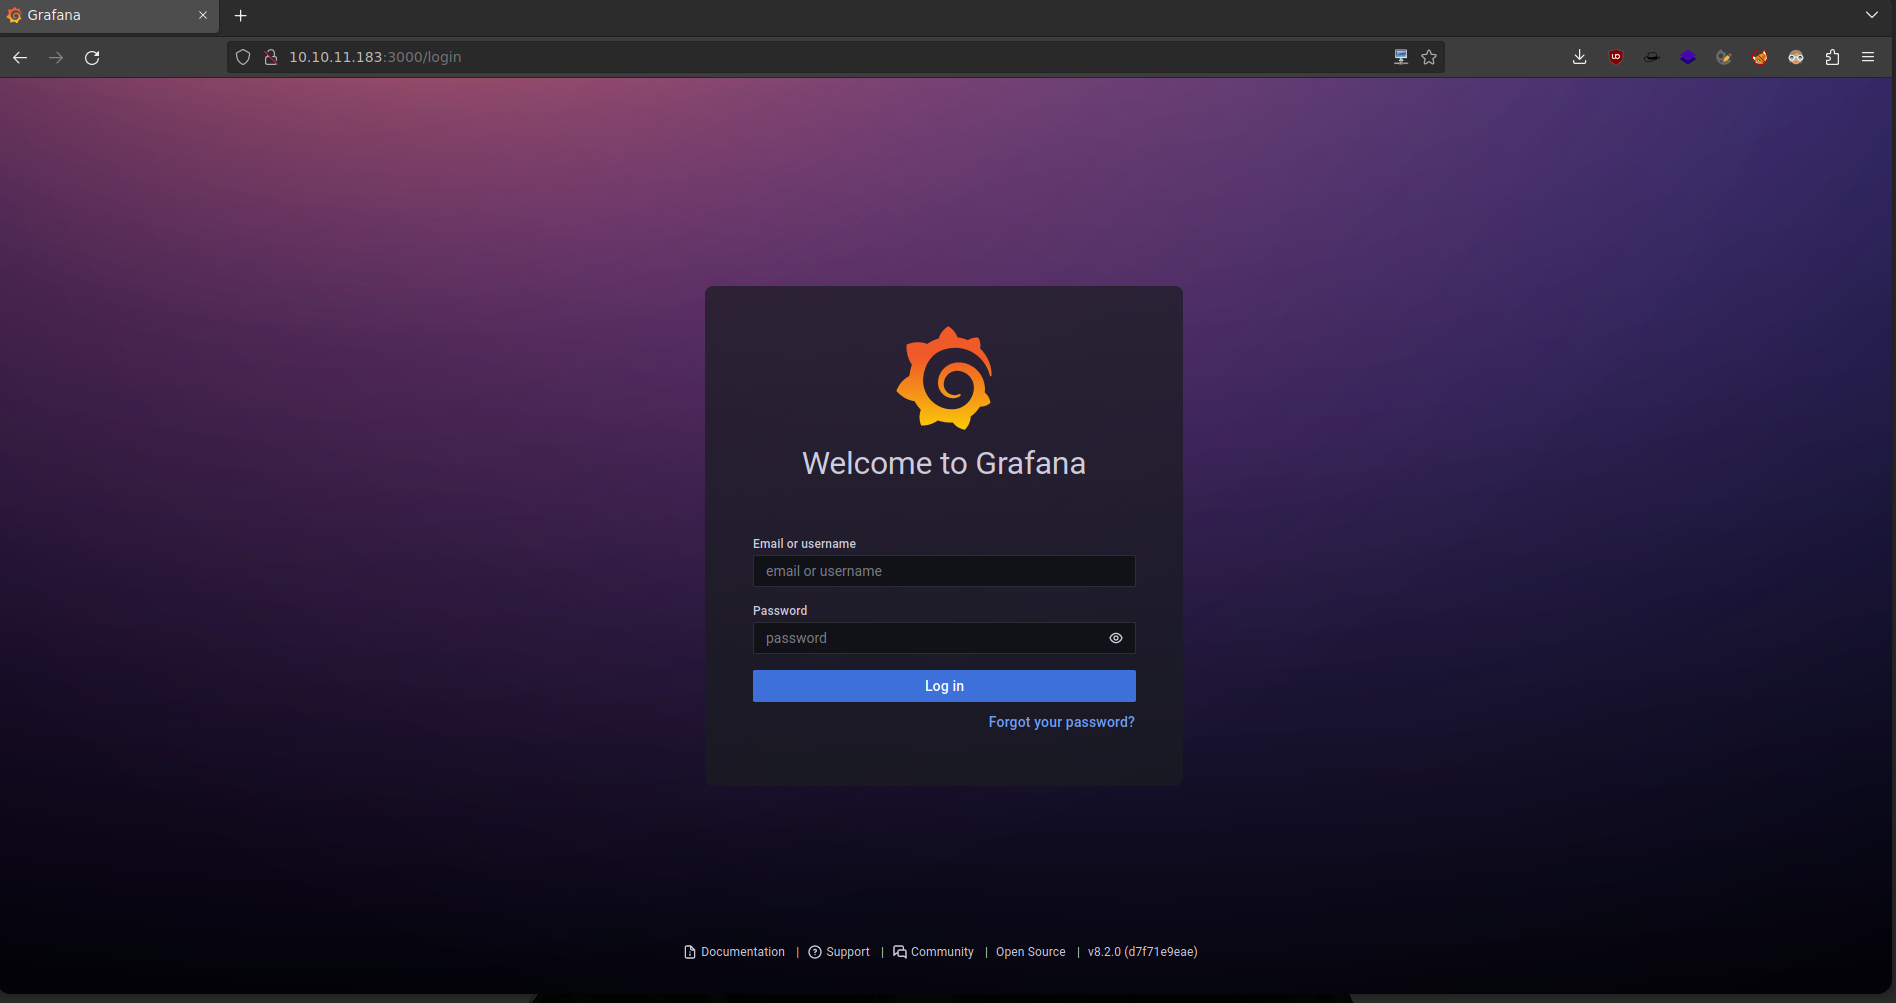
Task: Click version v8.2.0 (d7f71e9eae) text
Action: tap(1143, 952)
